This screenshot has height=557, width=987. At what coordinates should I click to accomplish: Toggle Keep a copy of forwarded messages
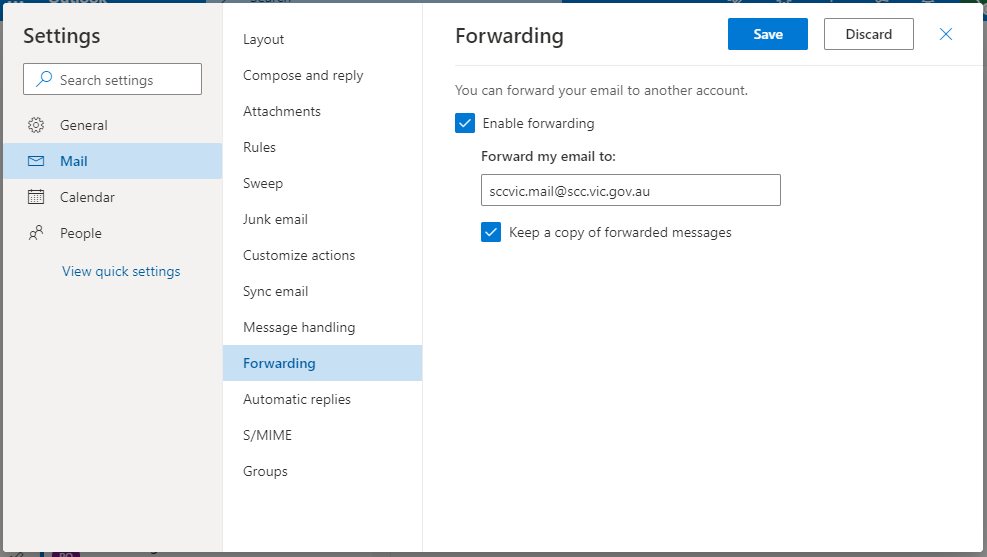tap(491, 232)
